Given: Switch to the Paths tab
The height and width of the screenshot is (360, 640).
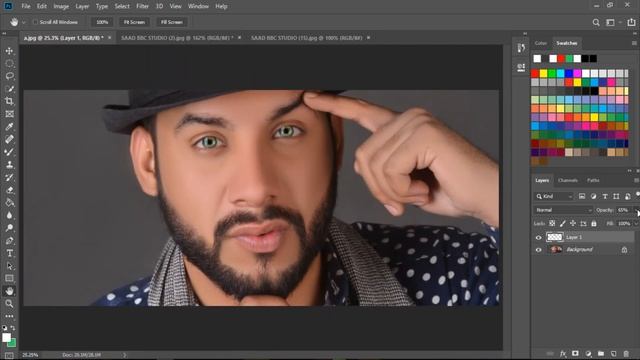Looking at the screenshot, I should pos(593,180).
